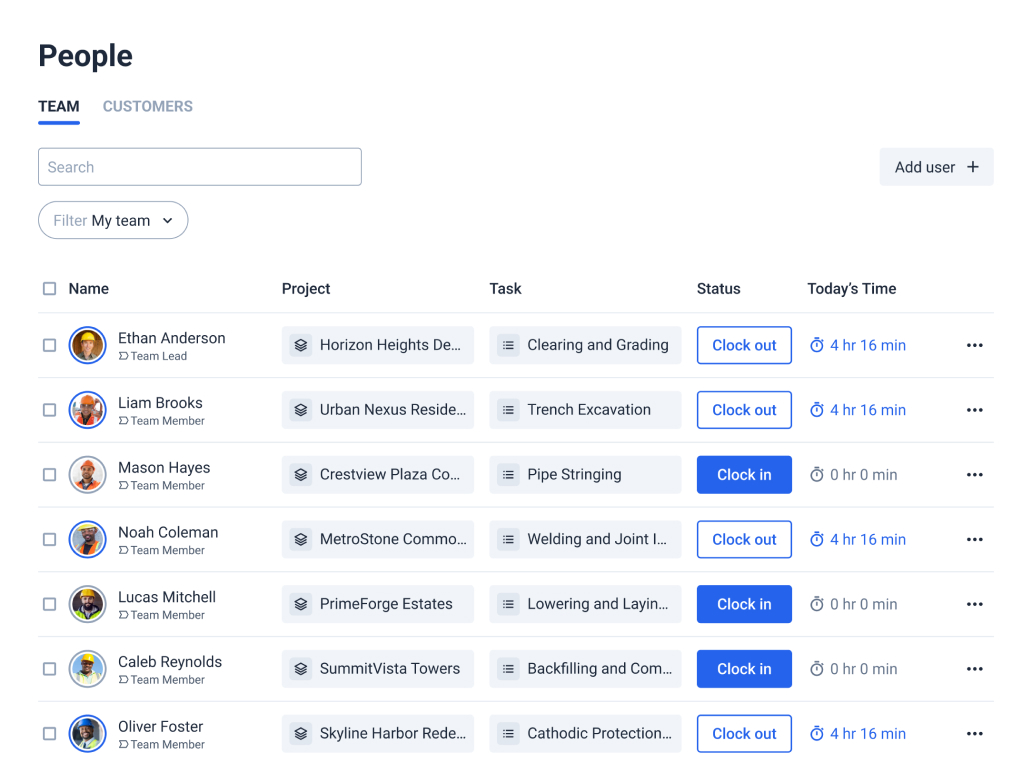Click the layers icon next to PrimeForge Estates
Screen dimensions: 1032x758
tap(301, 604)
